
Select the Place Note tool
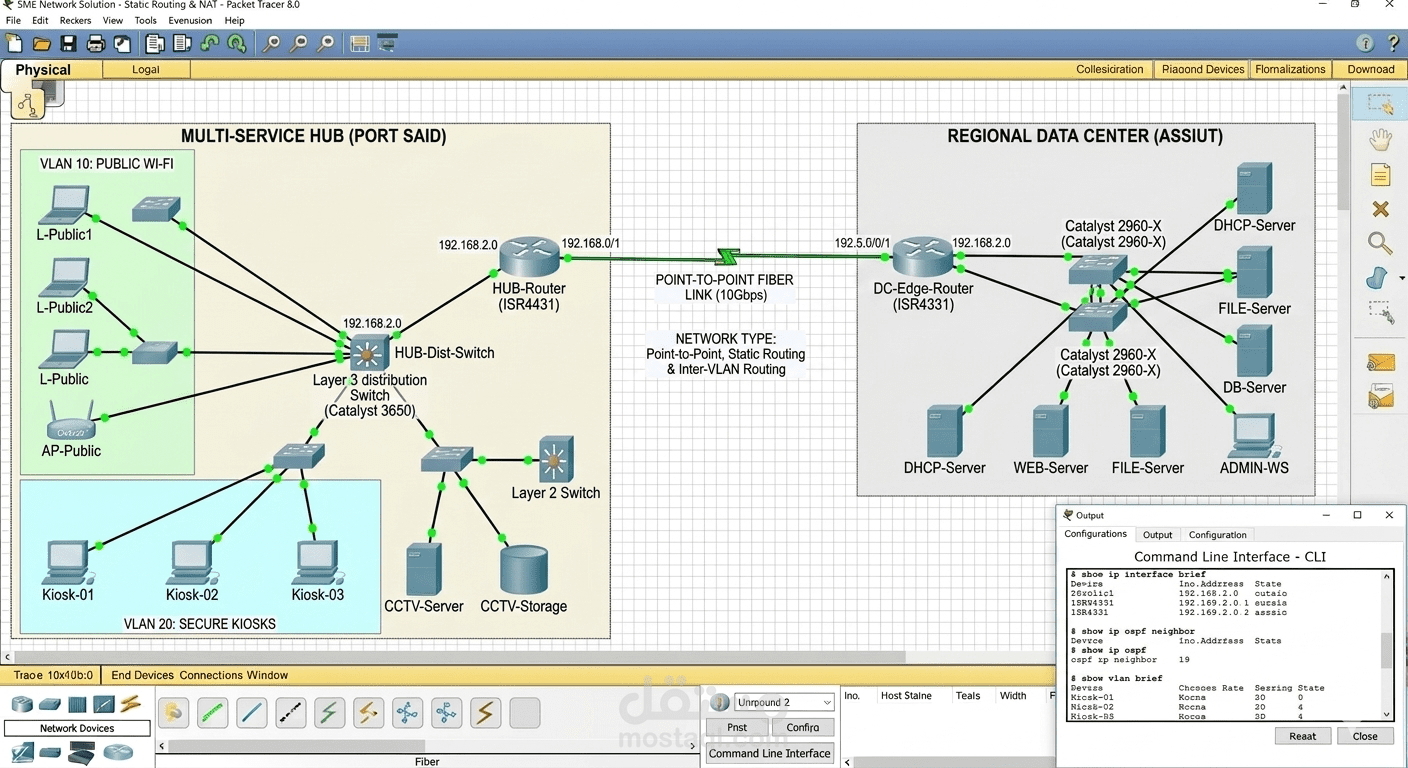(x=1380, y=174)
